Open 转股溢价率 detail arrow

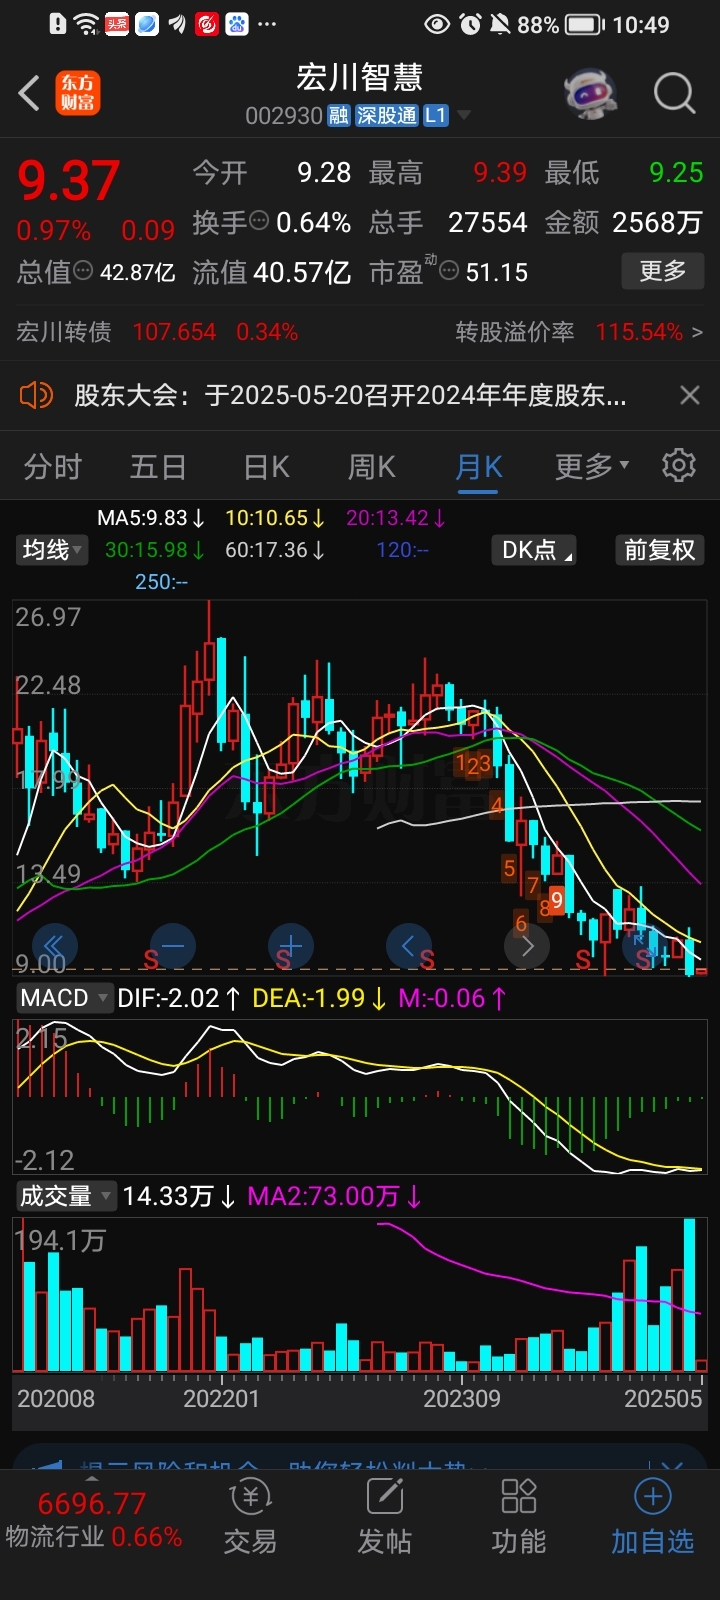pos(697,332)
